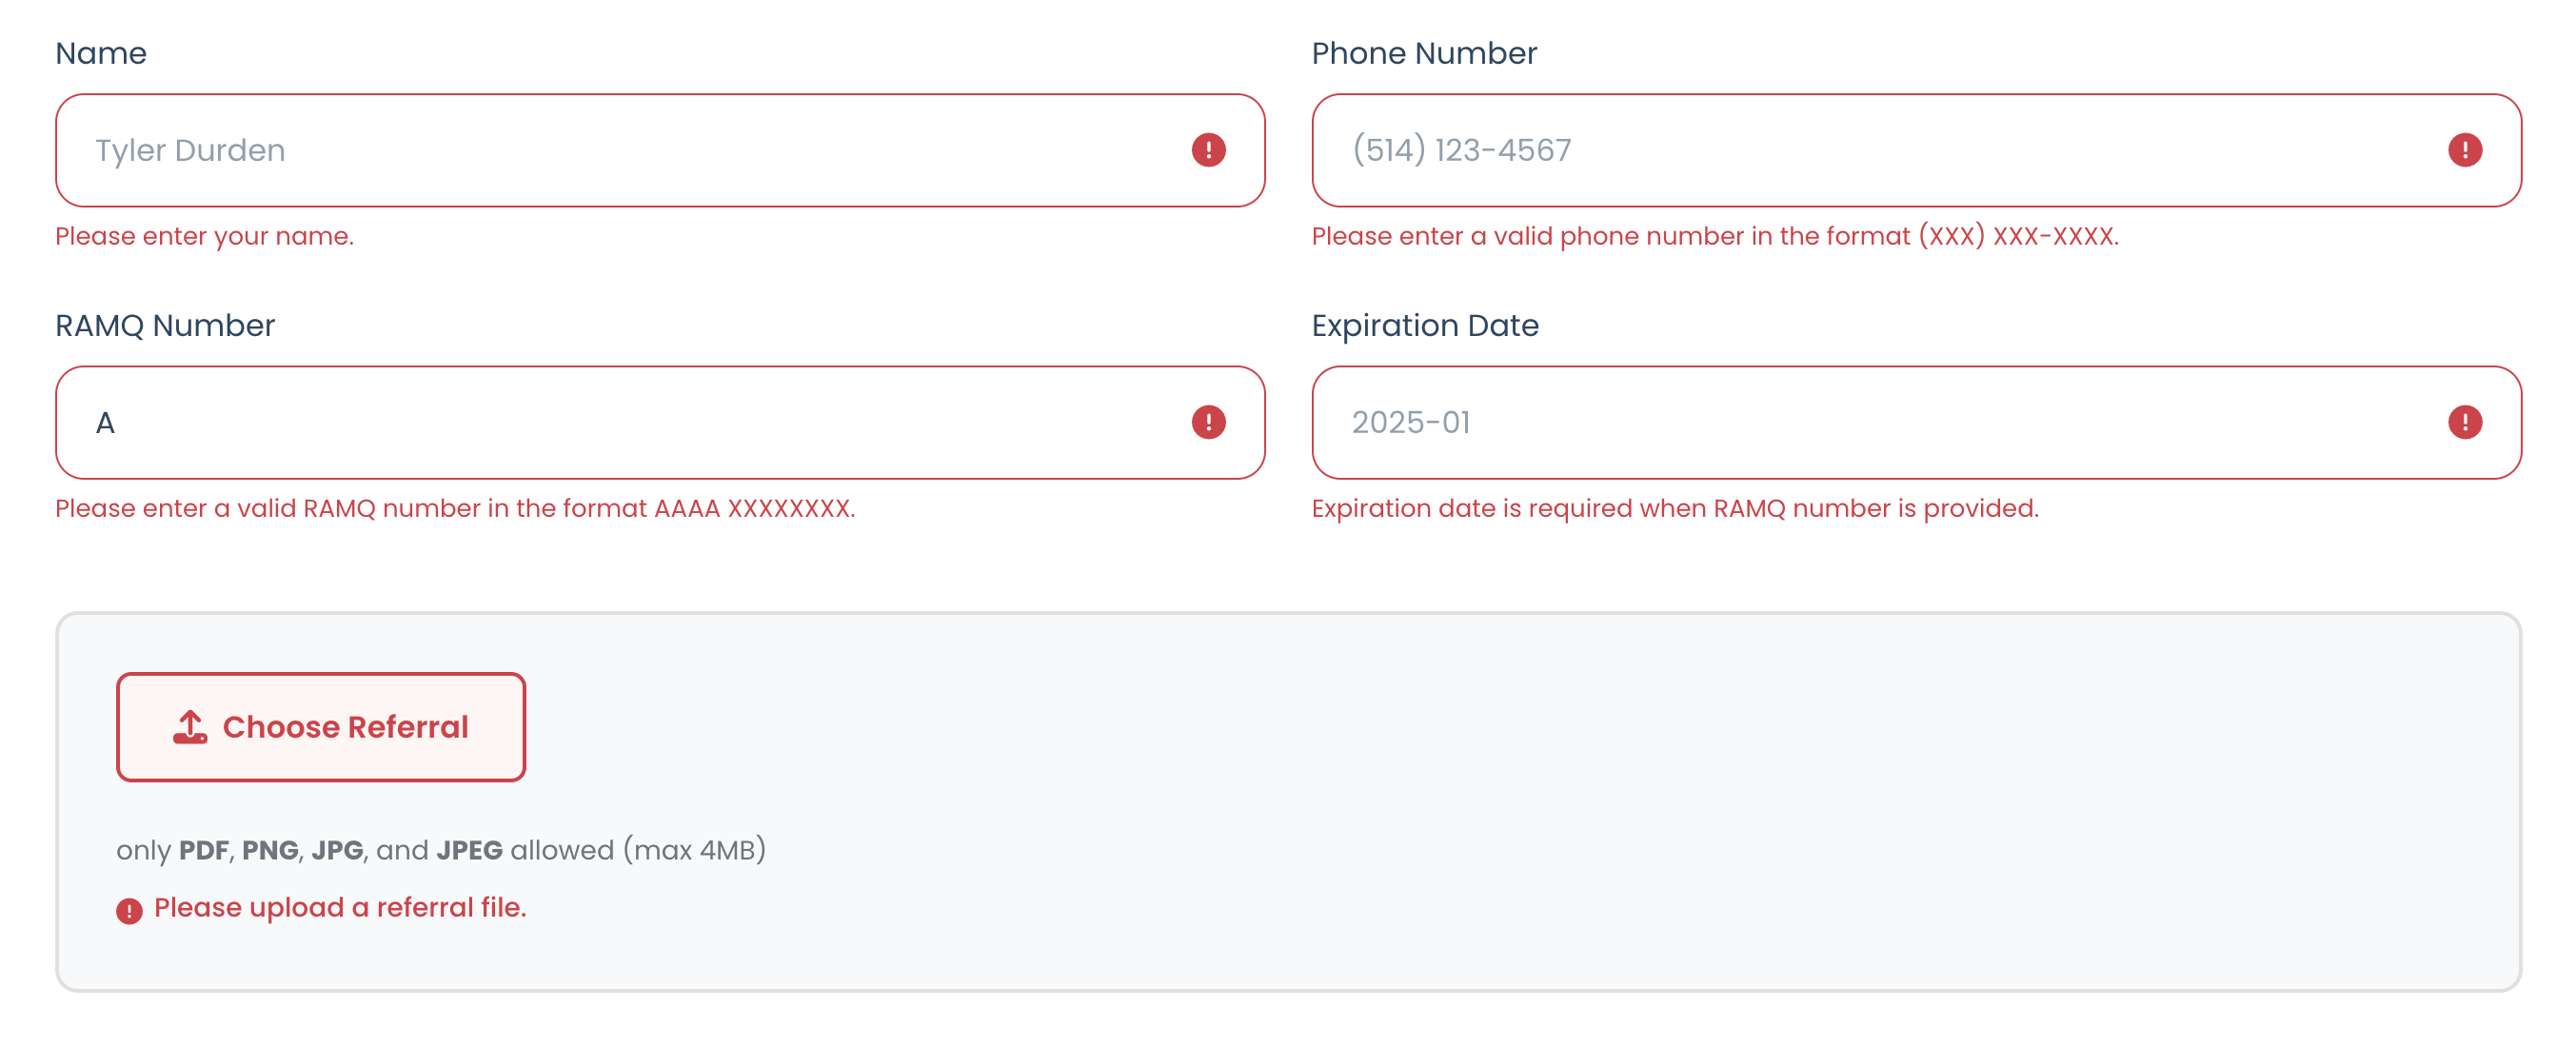Click the error icon in RAMQ Number field
The height and width of the screenshot is (1047, 2576).
pos(1208,422)
